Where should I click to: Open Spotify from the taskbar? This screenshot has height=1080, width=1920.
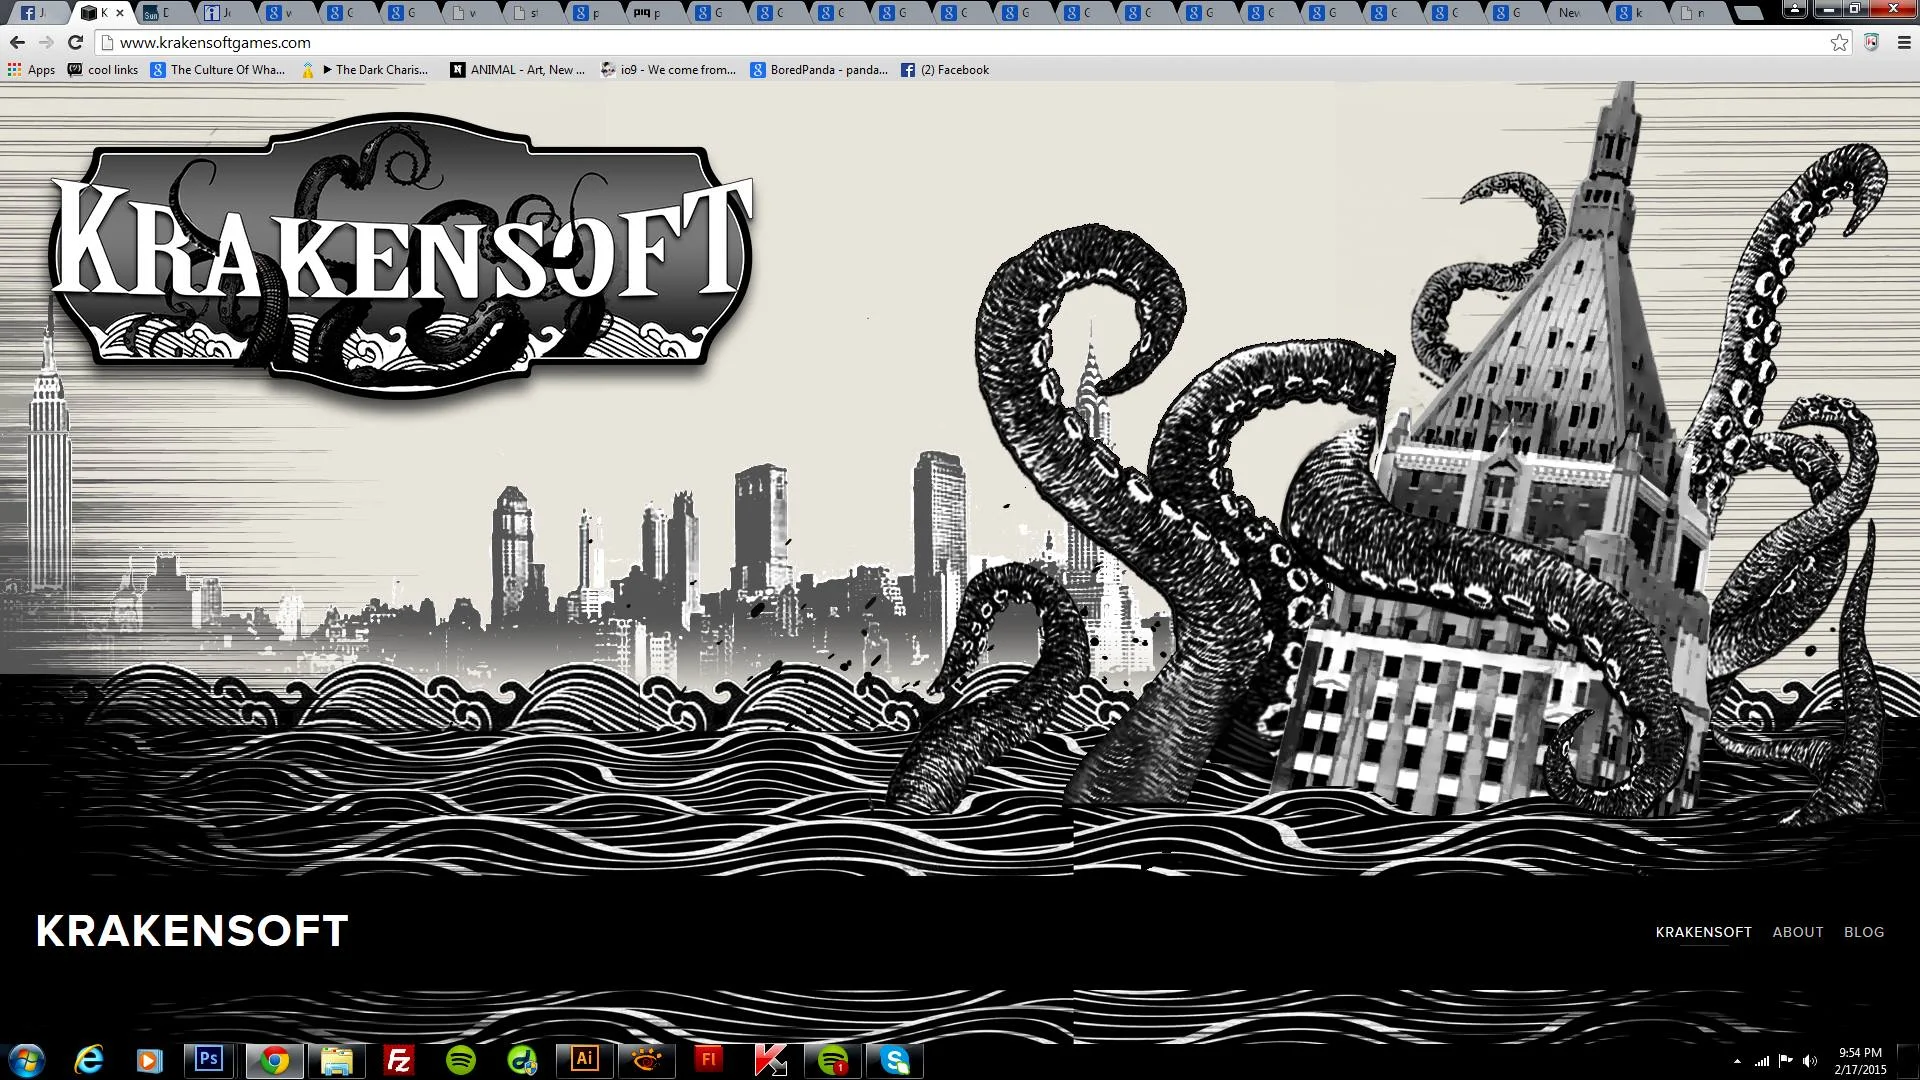click(x=460, y=1060)
